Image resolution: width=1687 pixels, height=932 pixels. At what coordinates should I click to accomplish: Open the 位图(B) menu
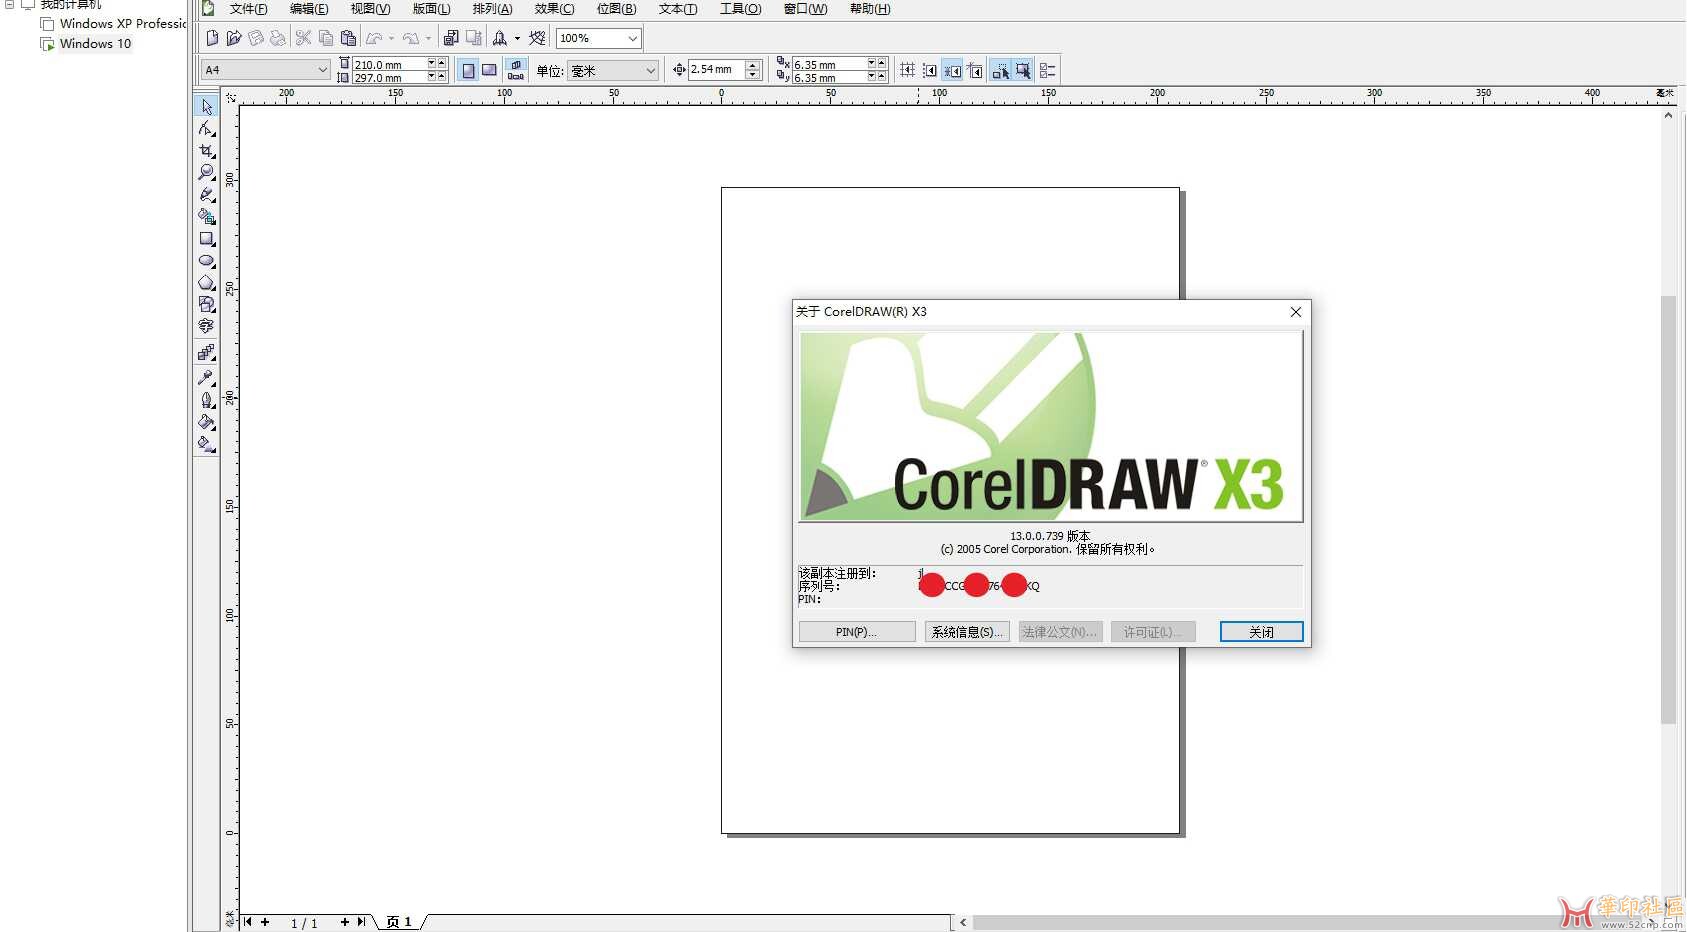(616, 9)
